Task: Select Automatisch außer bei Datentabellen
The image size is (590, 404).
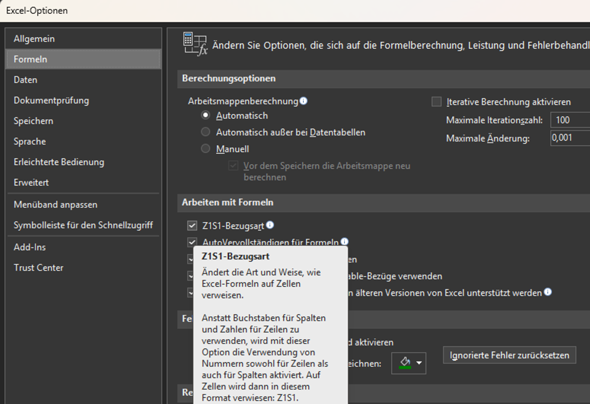Action: 205,132
